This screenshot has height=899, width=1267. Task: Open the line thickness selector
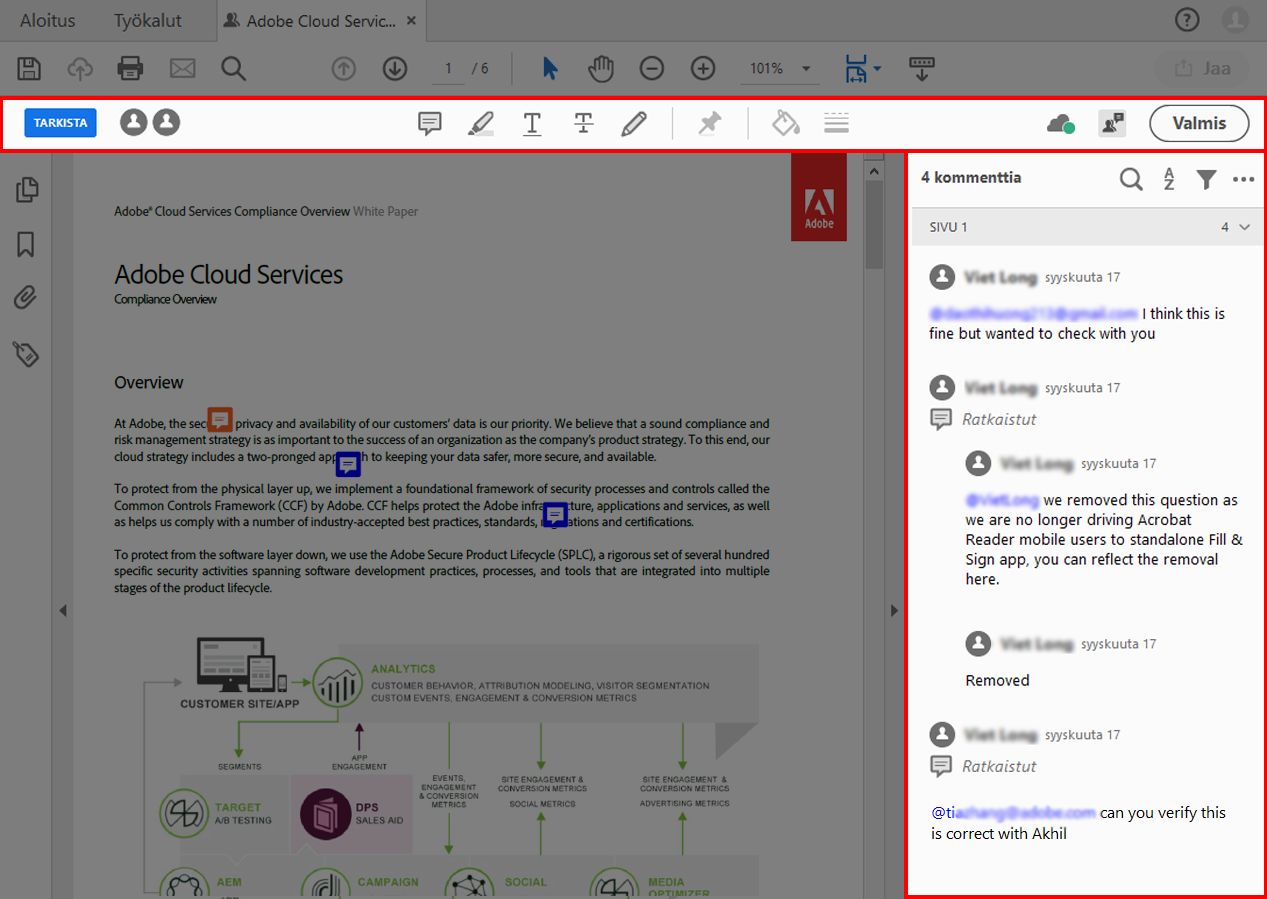[837, 123]
